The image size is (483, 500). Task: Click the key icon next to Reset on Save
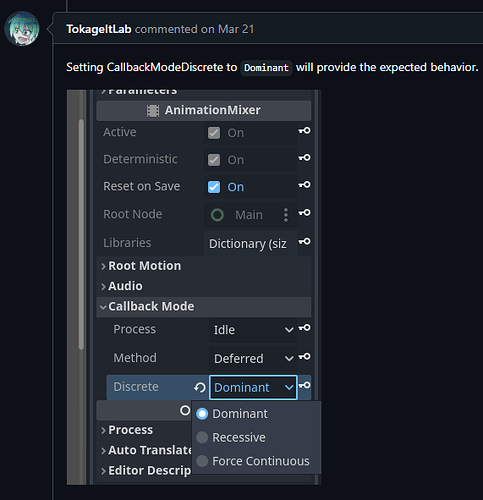click(305, 184)
